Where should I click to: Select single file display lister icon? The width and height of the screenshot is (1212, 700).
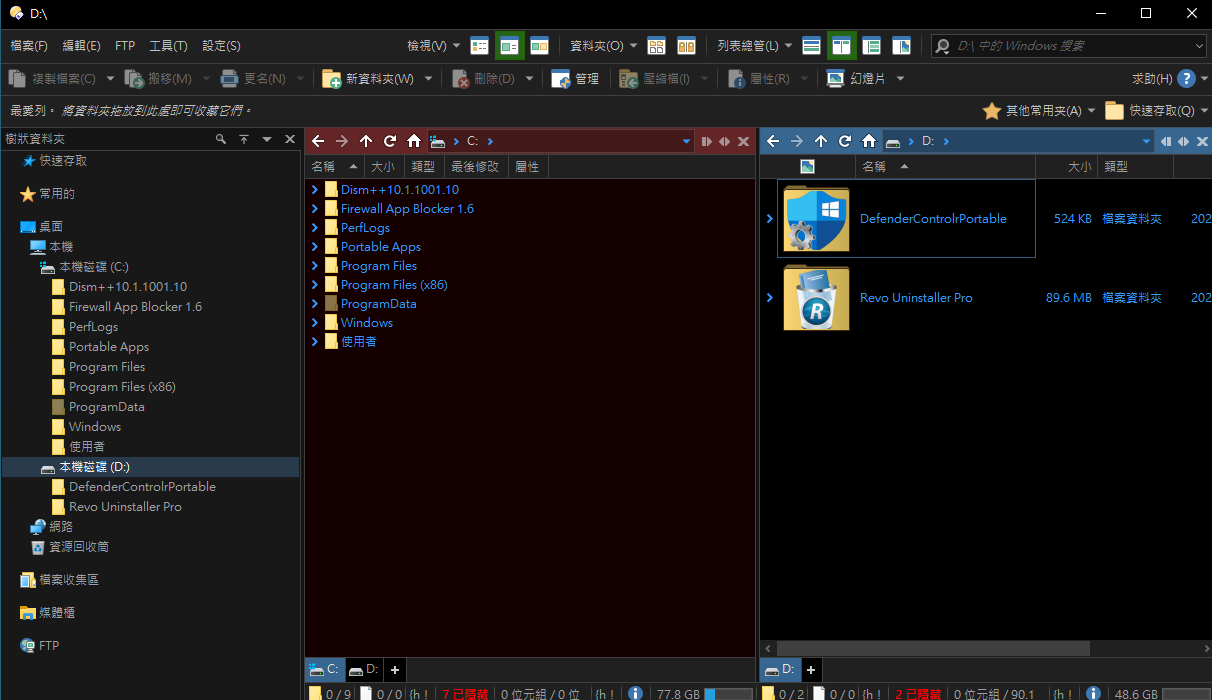tap(812, 45)
